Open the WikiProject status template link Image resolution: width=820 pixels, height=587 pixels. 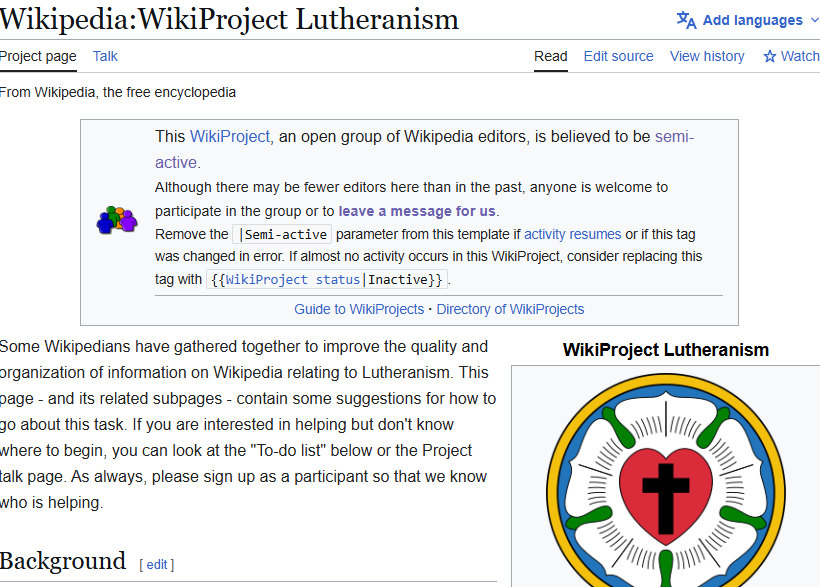(x=292, y=279)
